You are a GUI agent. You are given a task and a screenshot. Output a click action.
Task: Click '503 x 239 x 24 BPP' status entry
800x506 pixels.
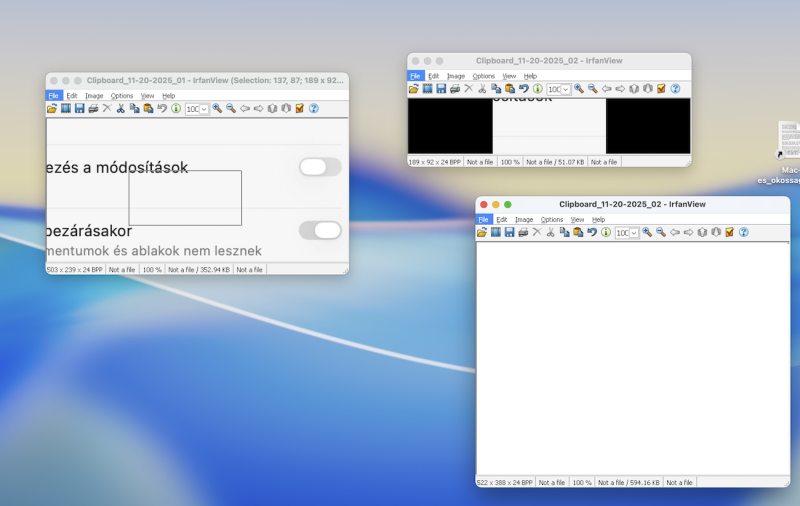pos(75,269)
